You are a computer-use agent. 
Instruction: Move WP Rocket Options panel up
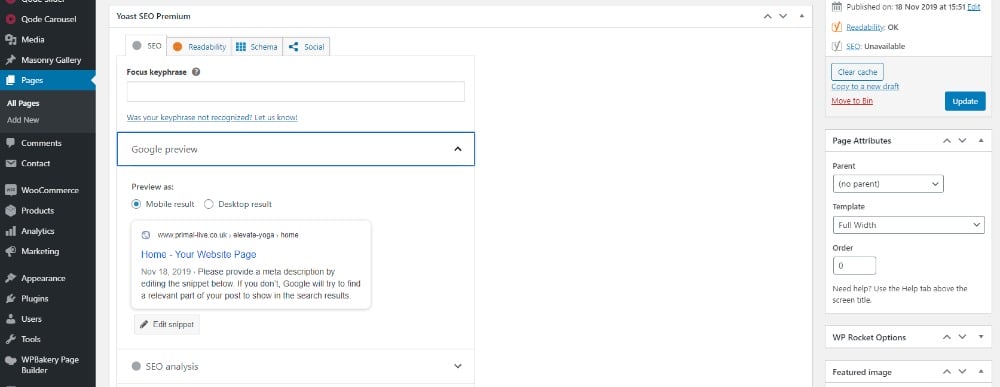click(x=947, y=337)
